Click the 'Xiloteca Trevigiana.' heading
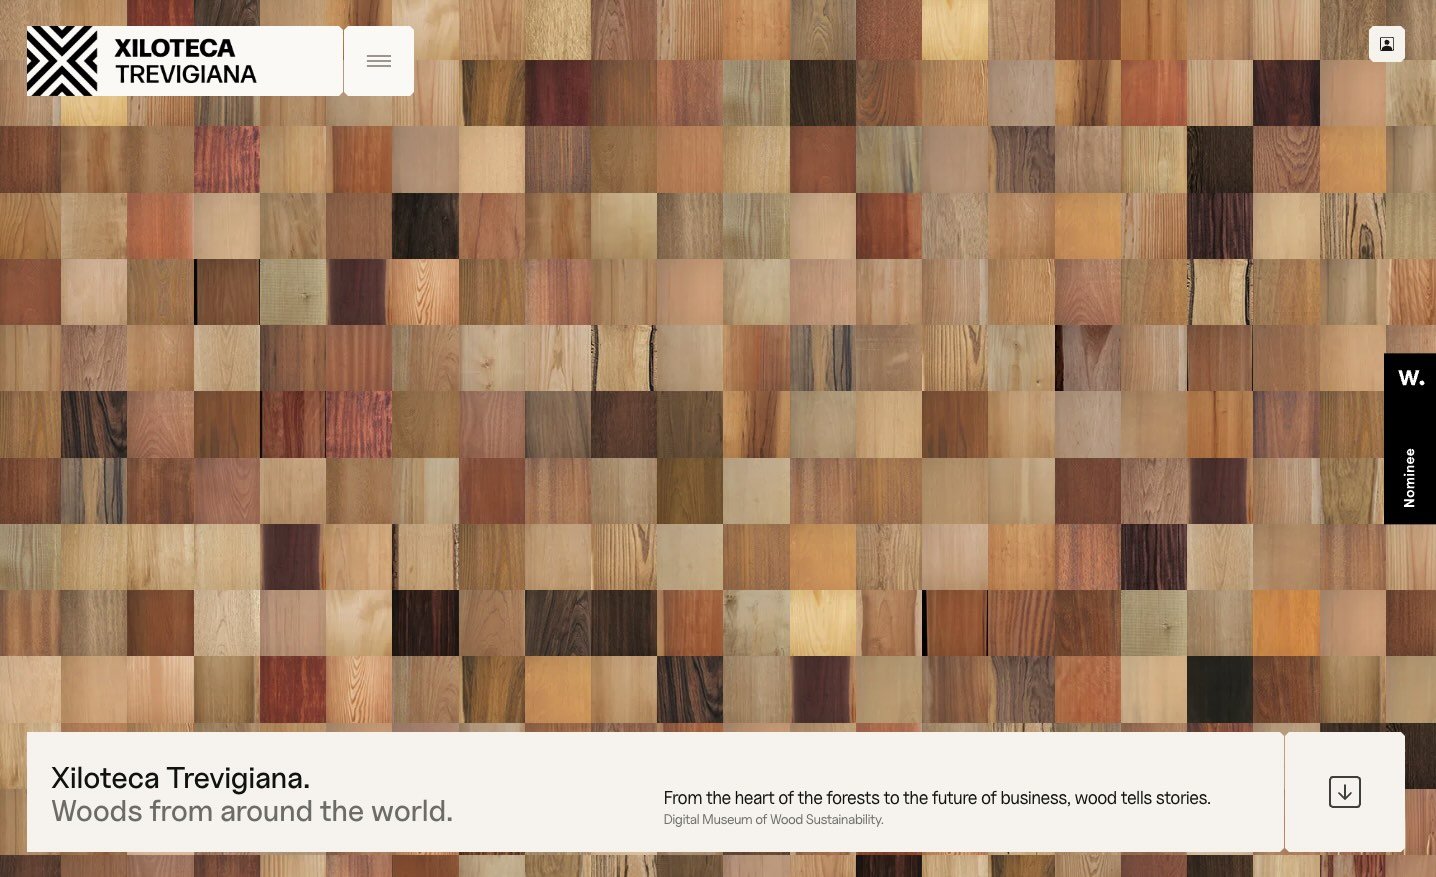 coord(181,777)
